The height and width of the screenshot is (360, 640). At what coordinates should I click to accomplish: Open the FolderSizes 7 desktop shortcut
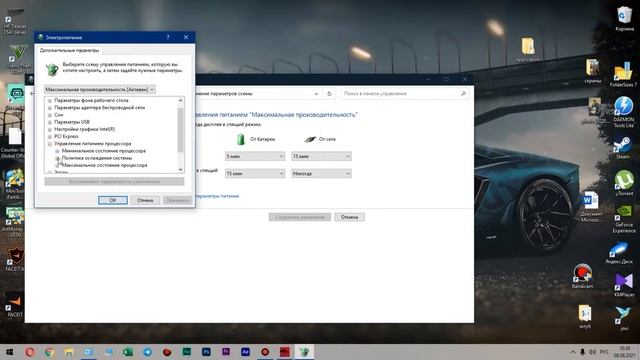click(623, 74)
